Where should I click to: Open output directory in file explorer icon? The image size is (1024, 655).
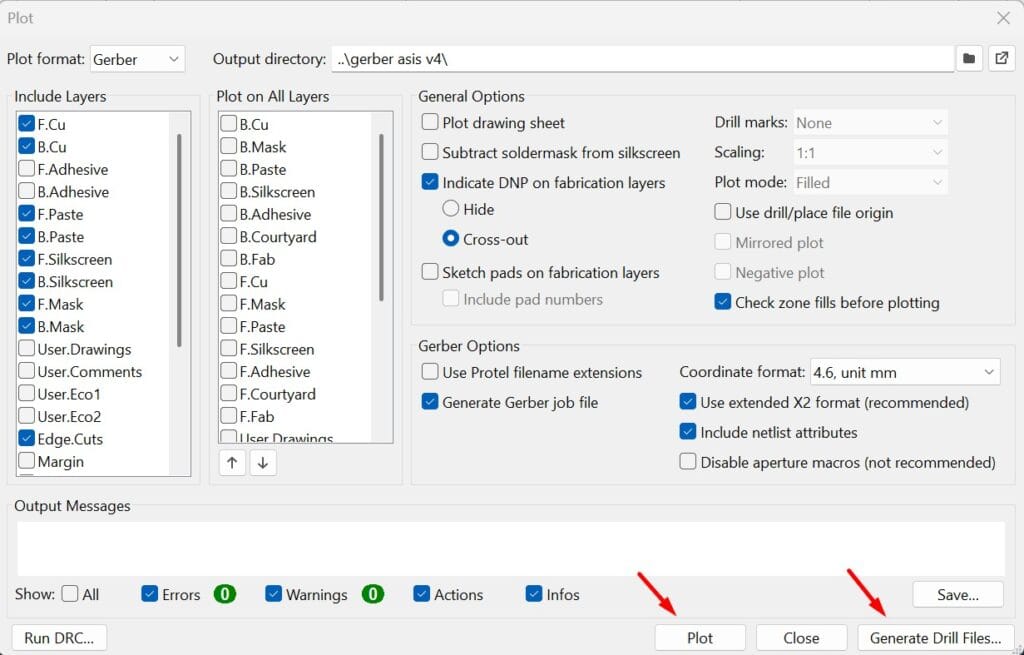(1001, 59)
